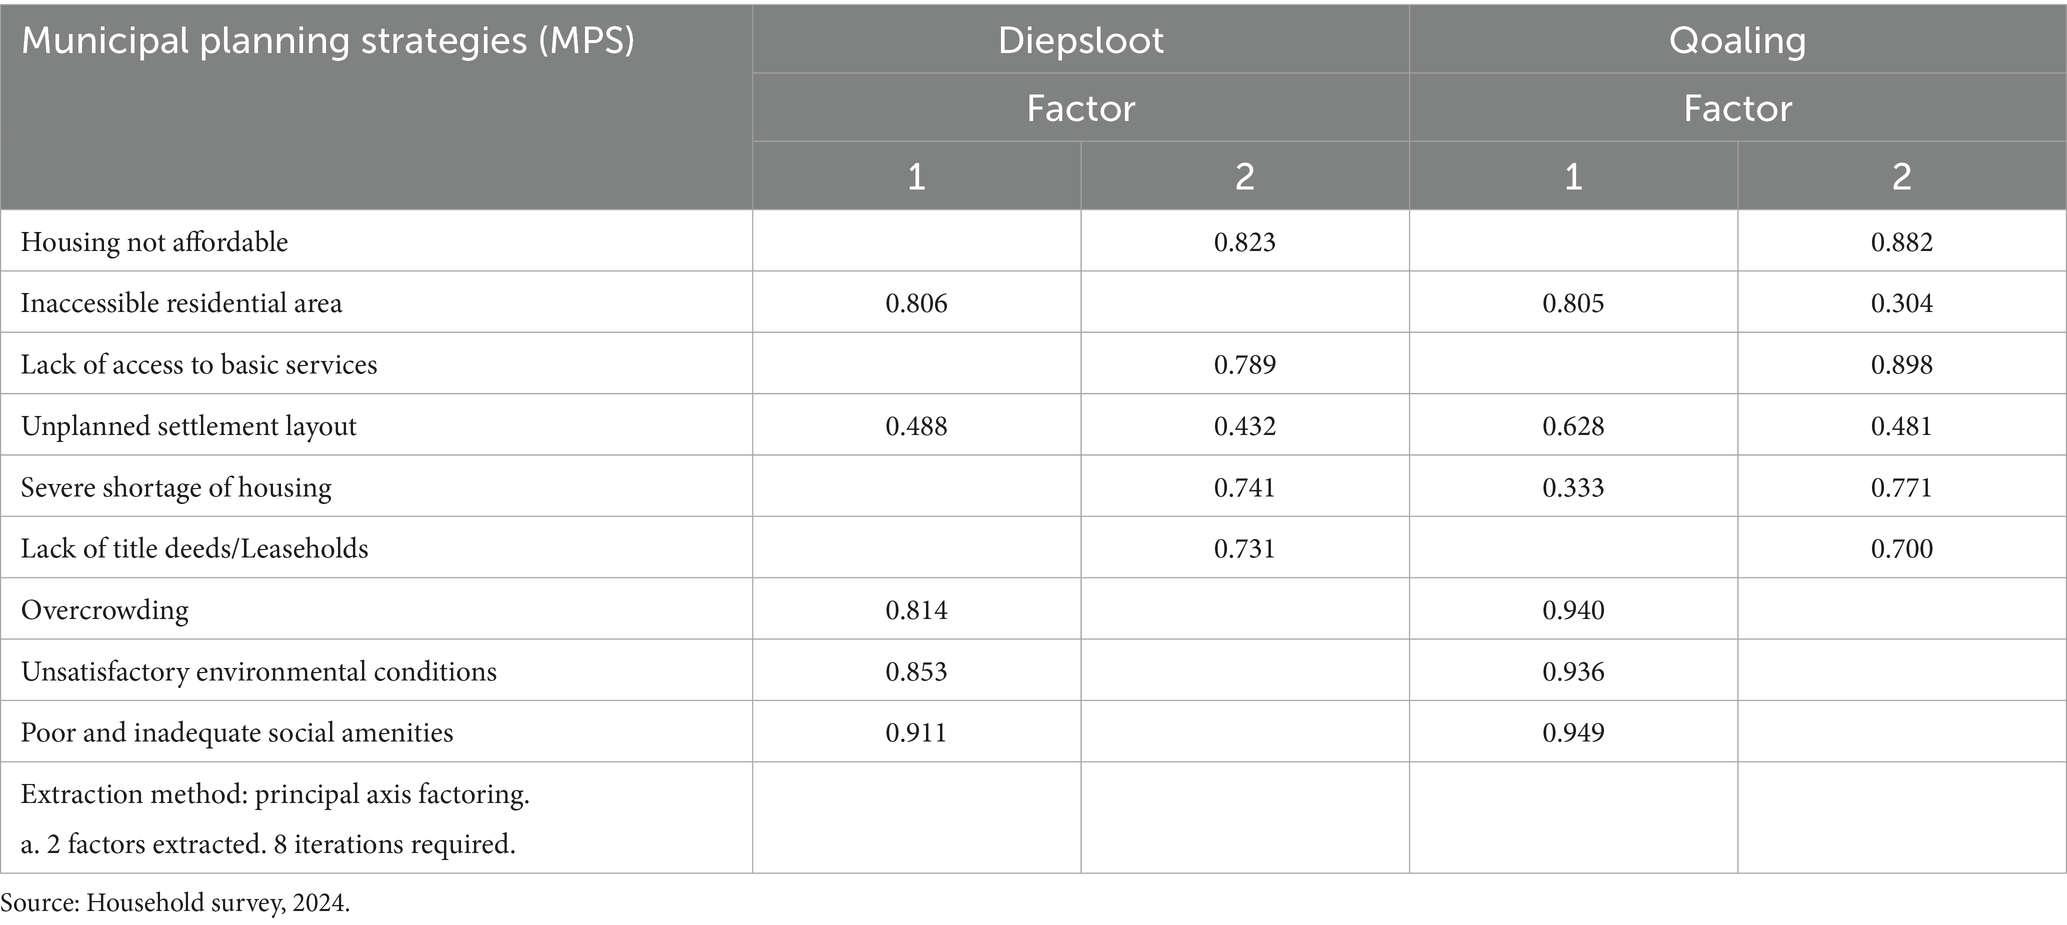This screenshot has width=2067, height=925.
Task: Select the Inaccessible residential area row label
Action: point(181,303)
